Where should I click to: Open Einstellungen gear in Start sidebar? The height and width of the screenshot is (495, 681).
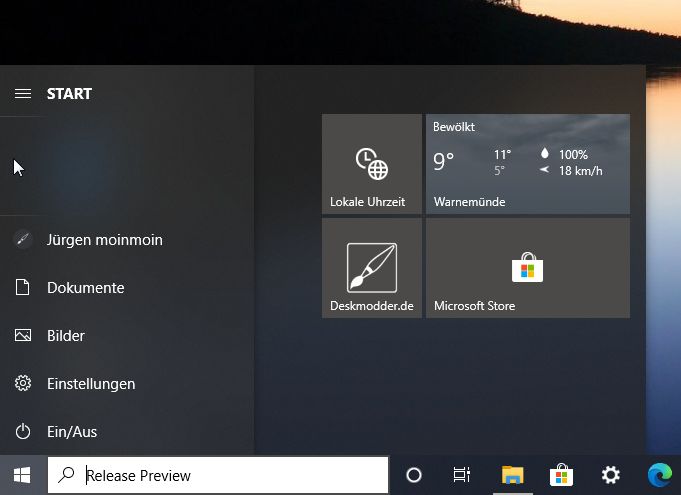coord(23,384)
